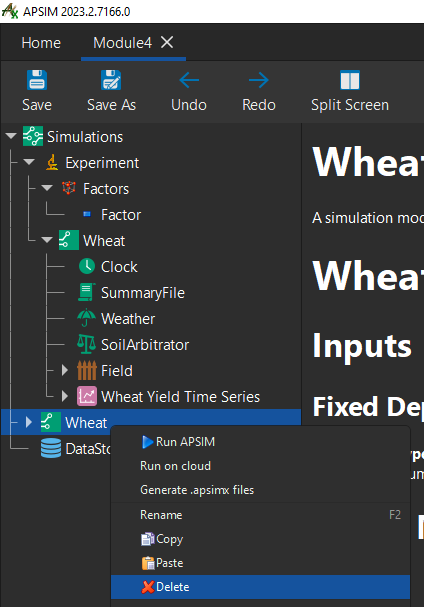Close the Module4 tab
The width and height of the screenshot is (424, 607).
click(167, 42)
